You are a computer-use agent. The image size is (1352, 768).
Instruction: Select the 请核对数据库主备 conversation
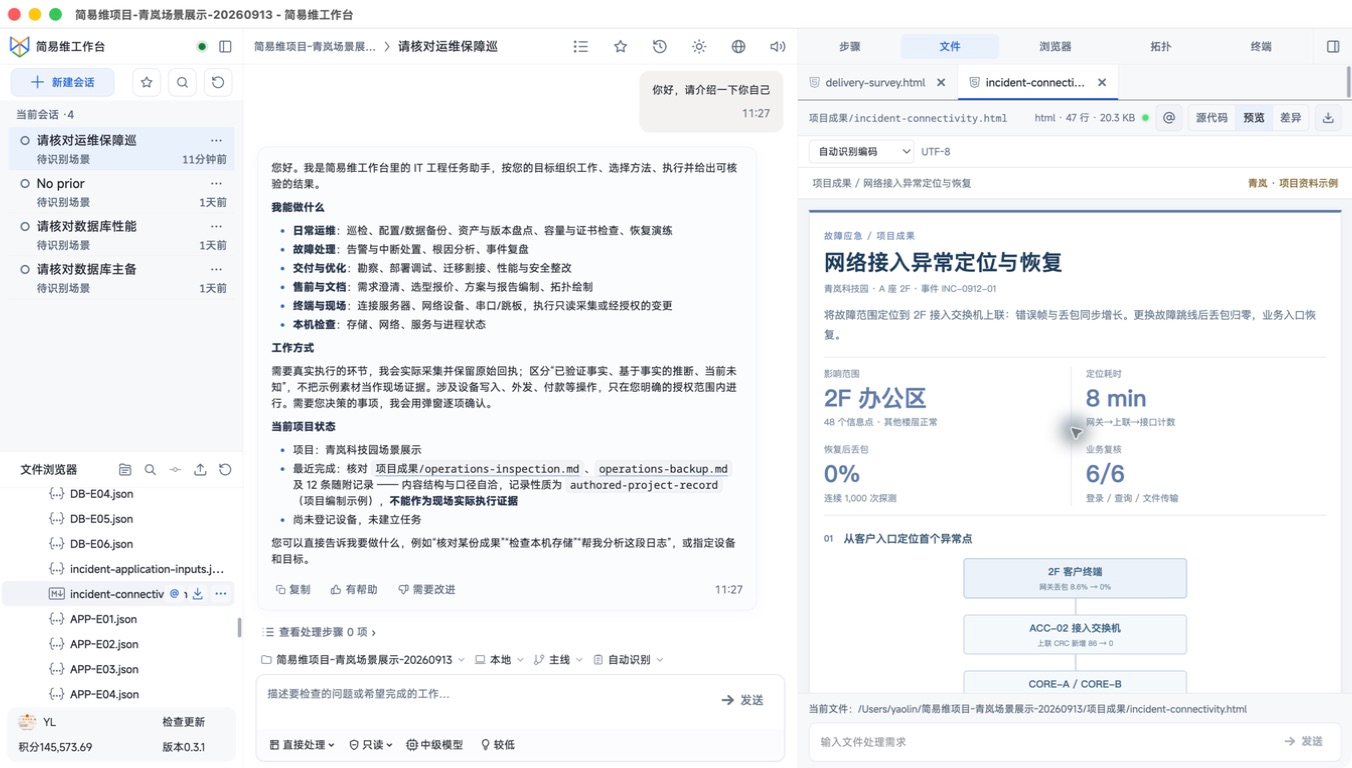[121, 278]
